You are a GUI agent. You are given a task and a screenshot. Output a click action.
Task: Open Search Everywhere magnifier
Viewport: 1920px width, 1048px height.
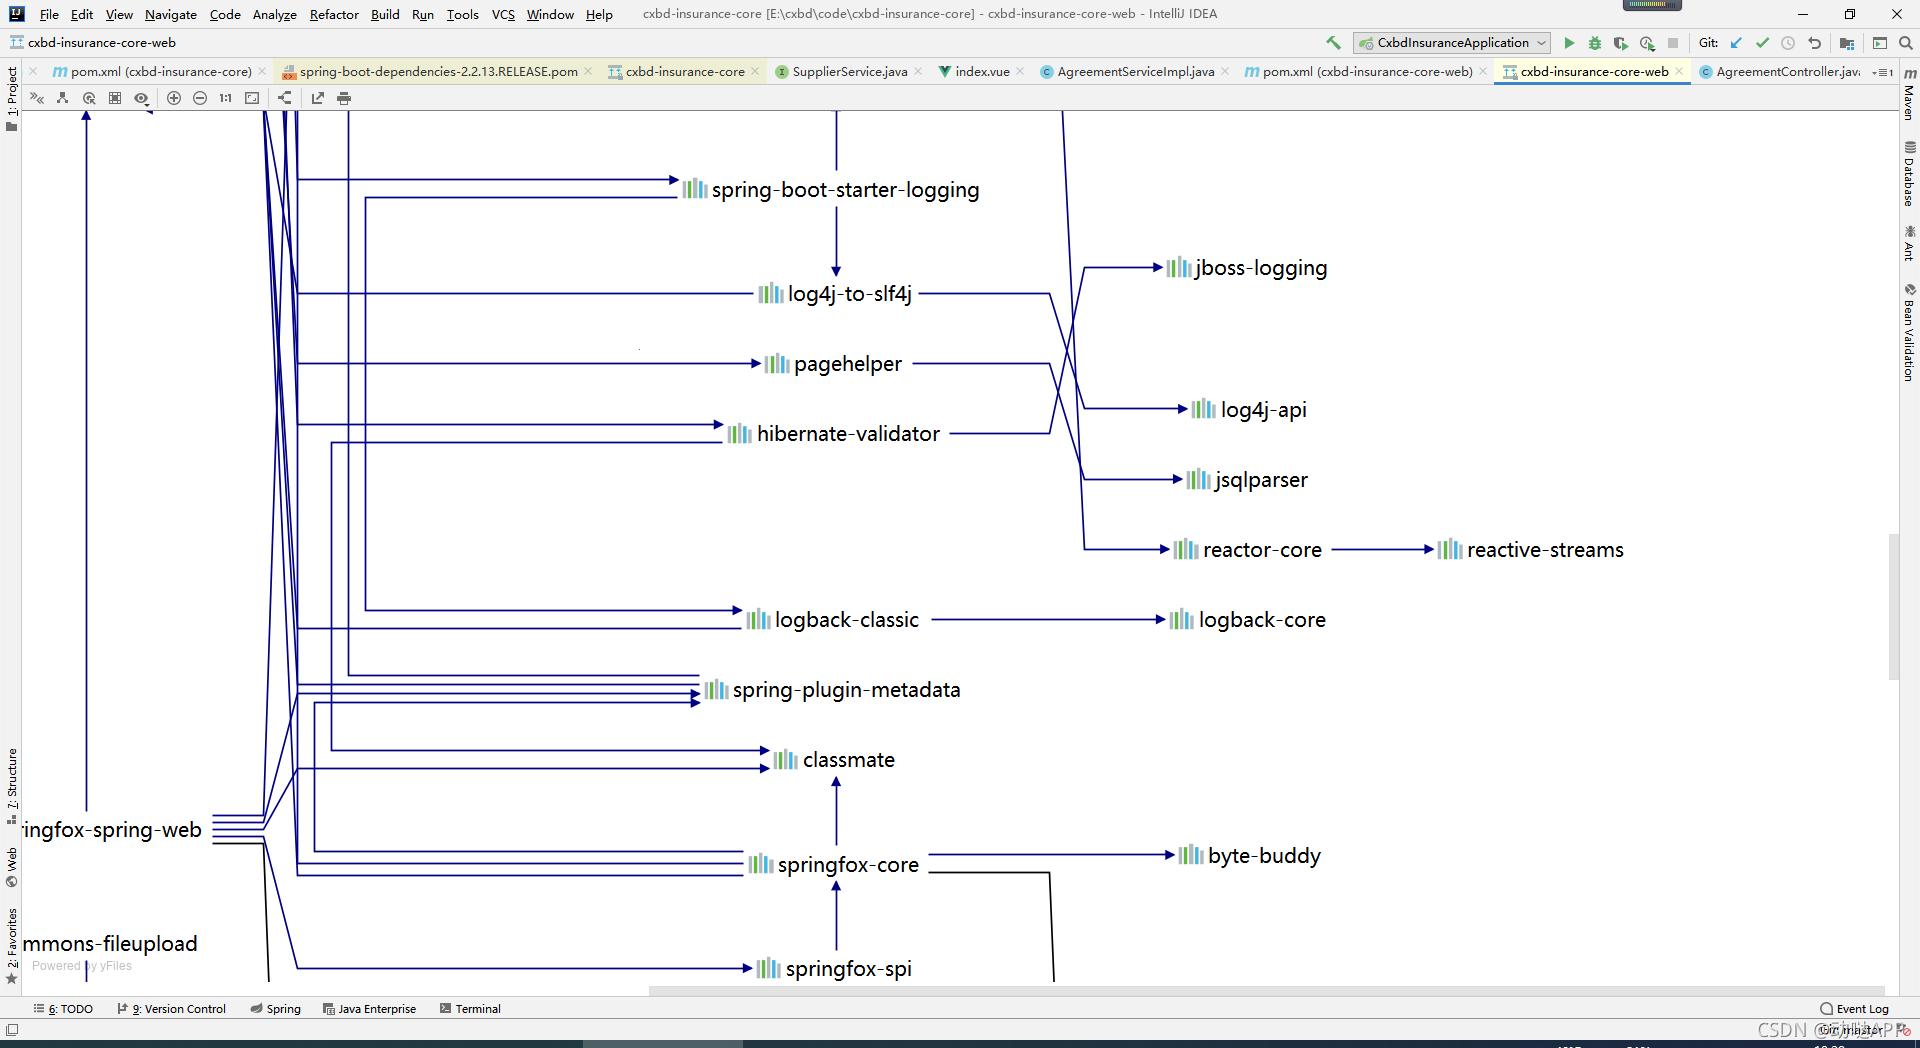(x=1906, y=43)
